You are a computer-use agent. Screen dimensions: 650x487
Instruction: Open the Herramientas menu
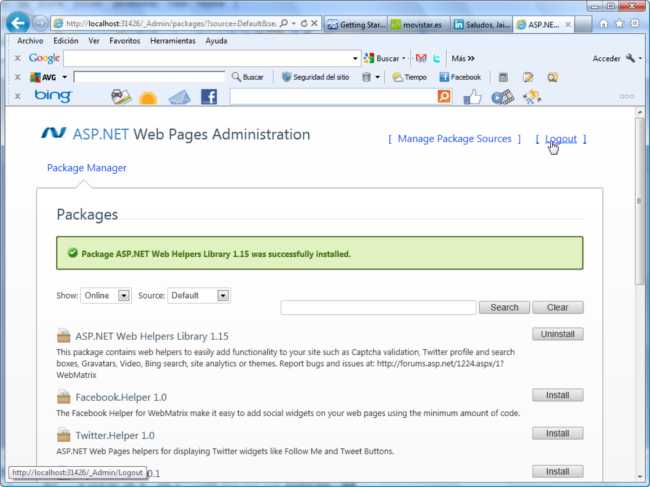coord(173,41)
